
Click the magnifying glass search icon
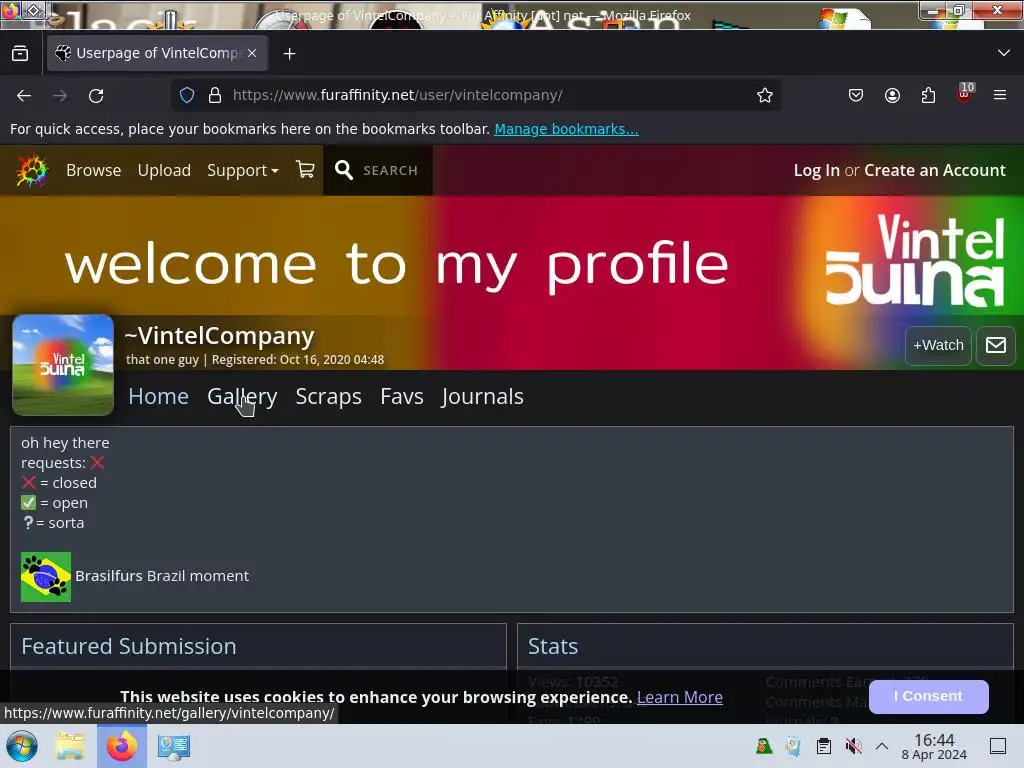point(344,170)
